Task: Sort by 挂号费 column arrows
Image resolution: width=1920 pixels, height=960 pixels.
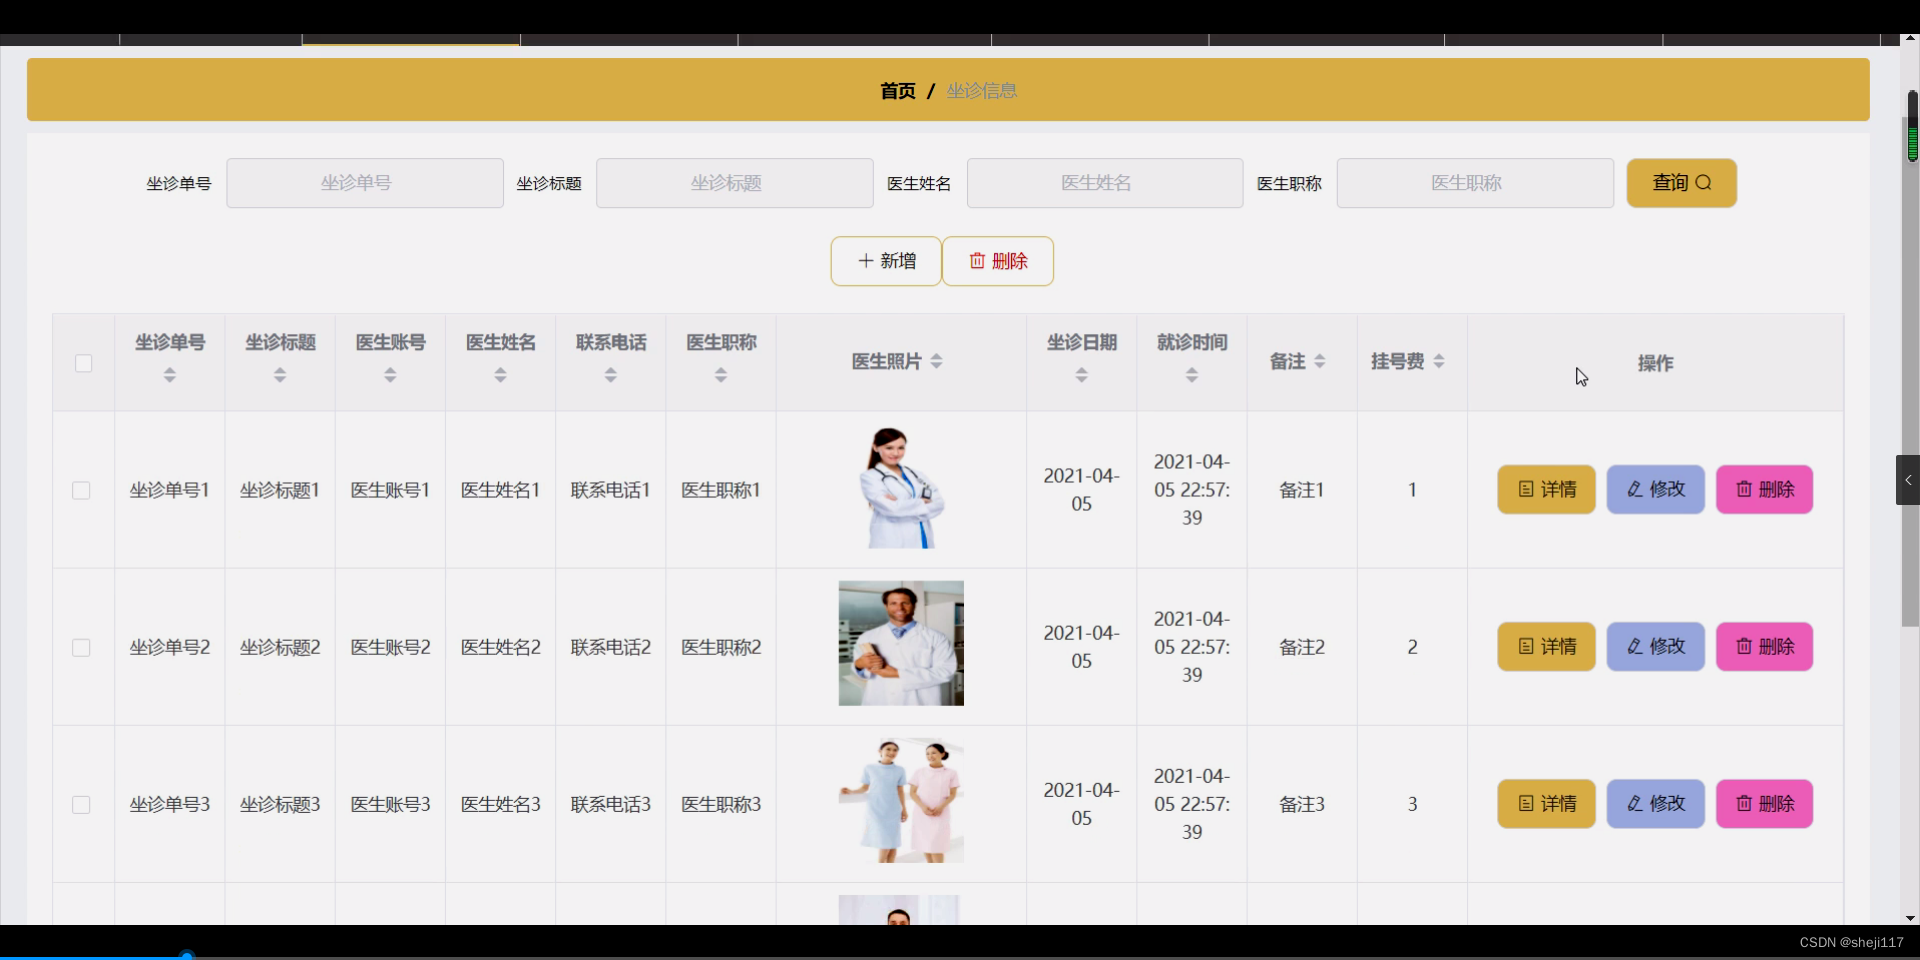Action: click(1439, 361)
